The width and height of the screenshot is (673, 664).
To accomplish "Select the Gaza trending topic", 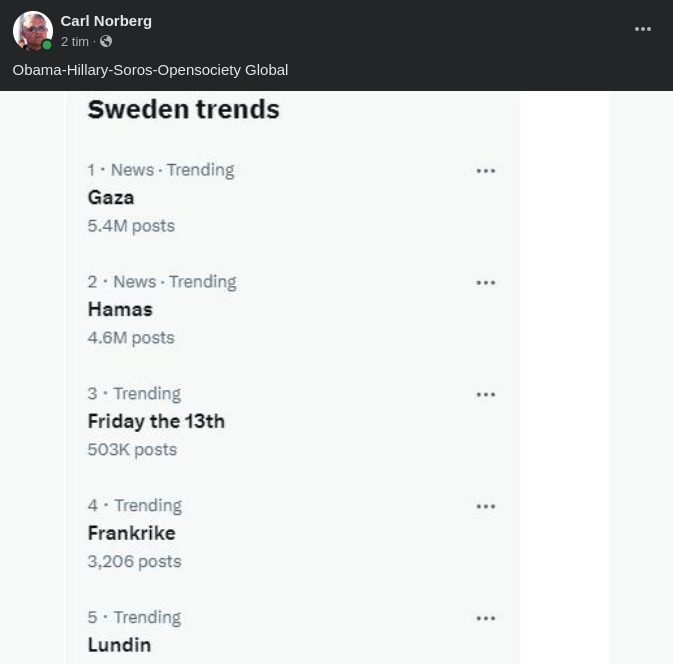I will [x=111, y=198].
